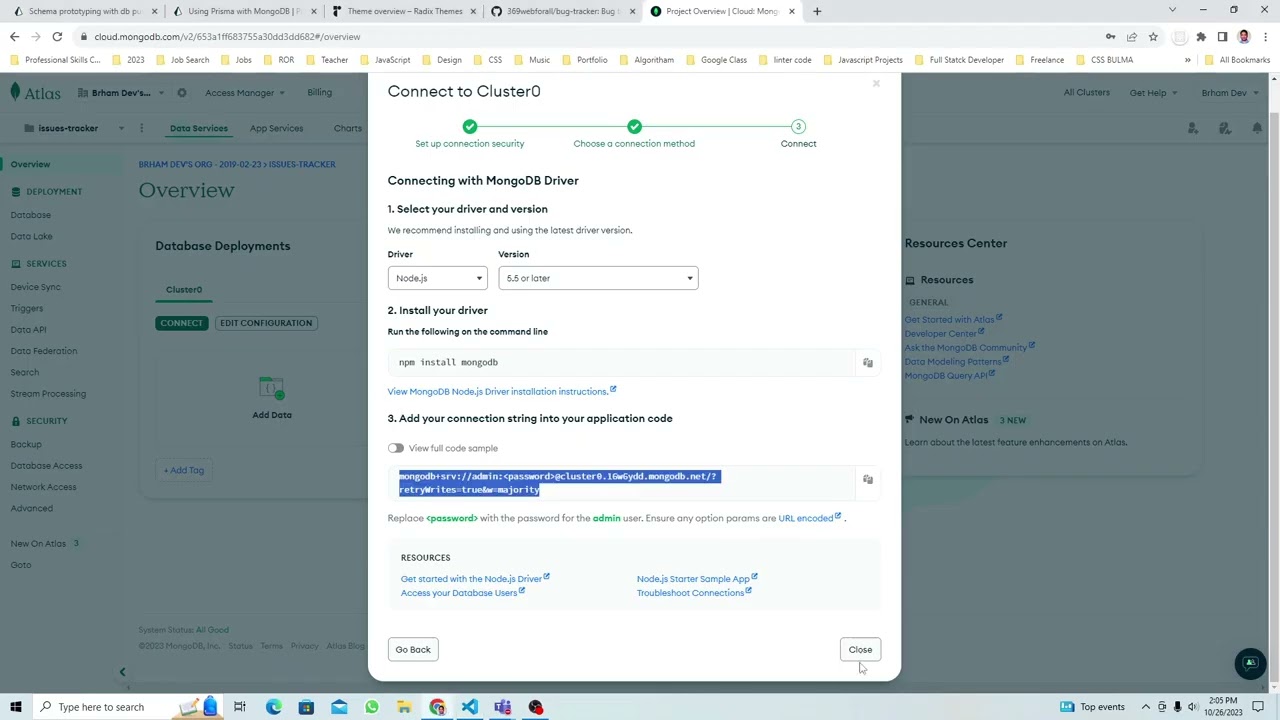Open invite user to project icon
Screen dimensions: 1280x720
coord(1193,128)
